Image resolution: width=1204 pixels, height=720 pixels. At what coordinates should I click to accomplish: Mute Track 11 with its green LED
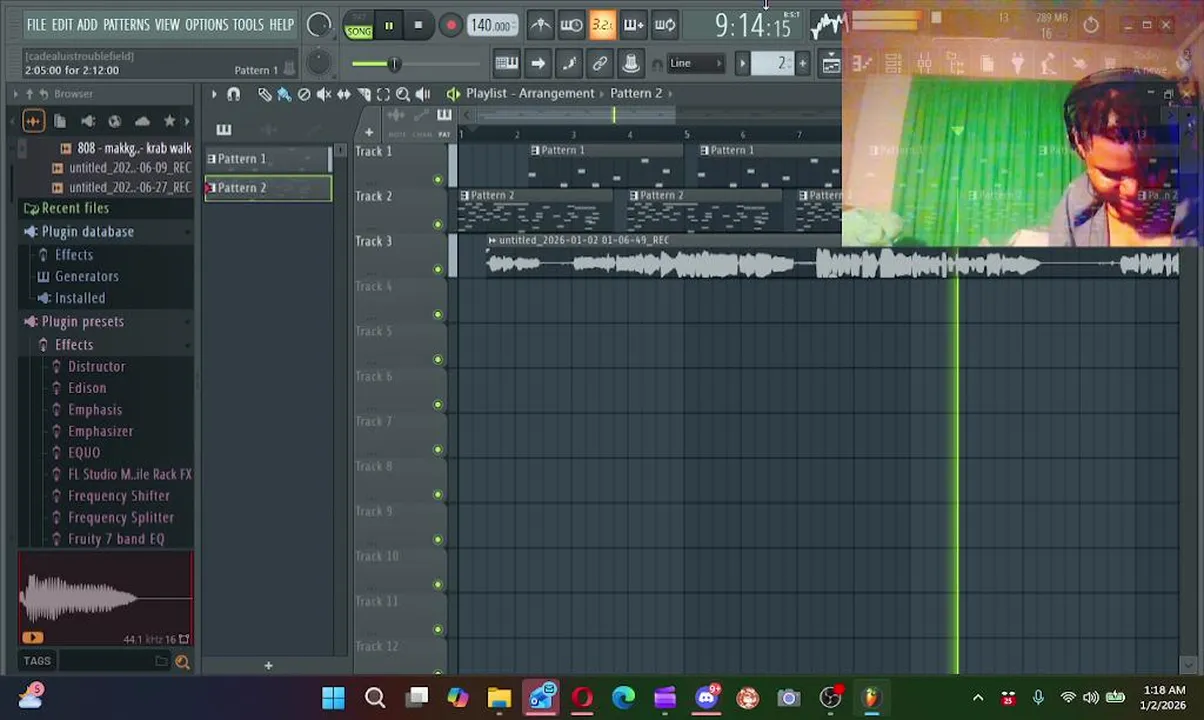tap(437, 630)
